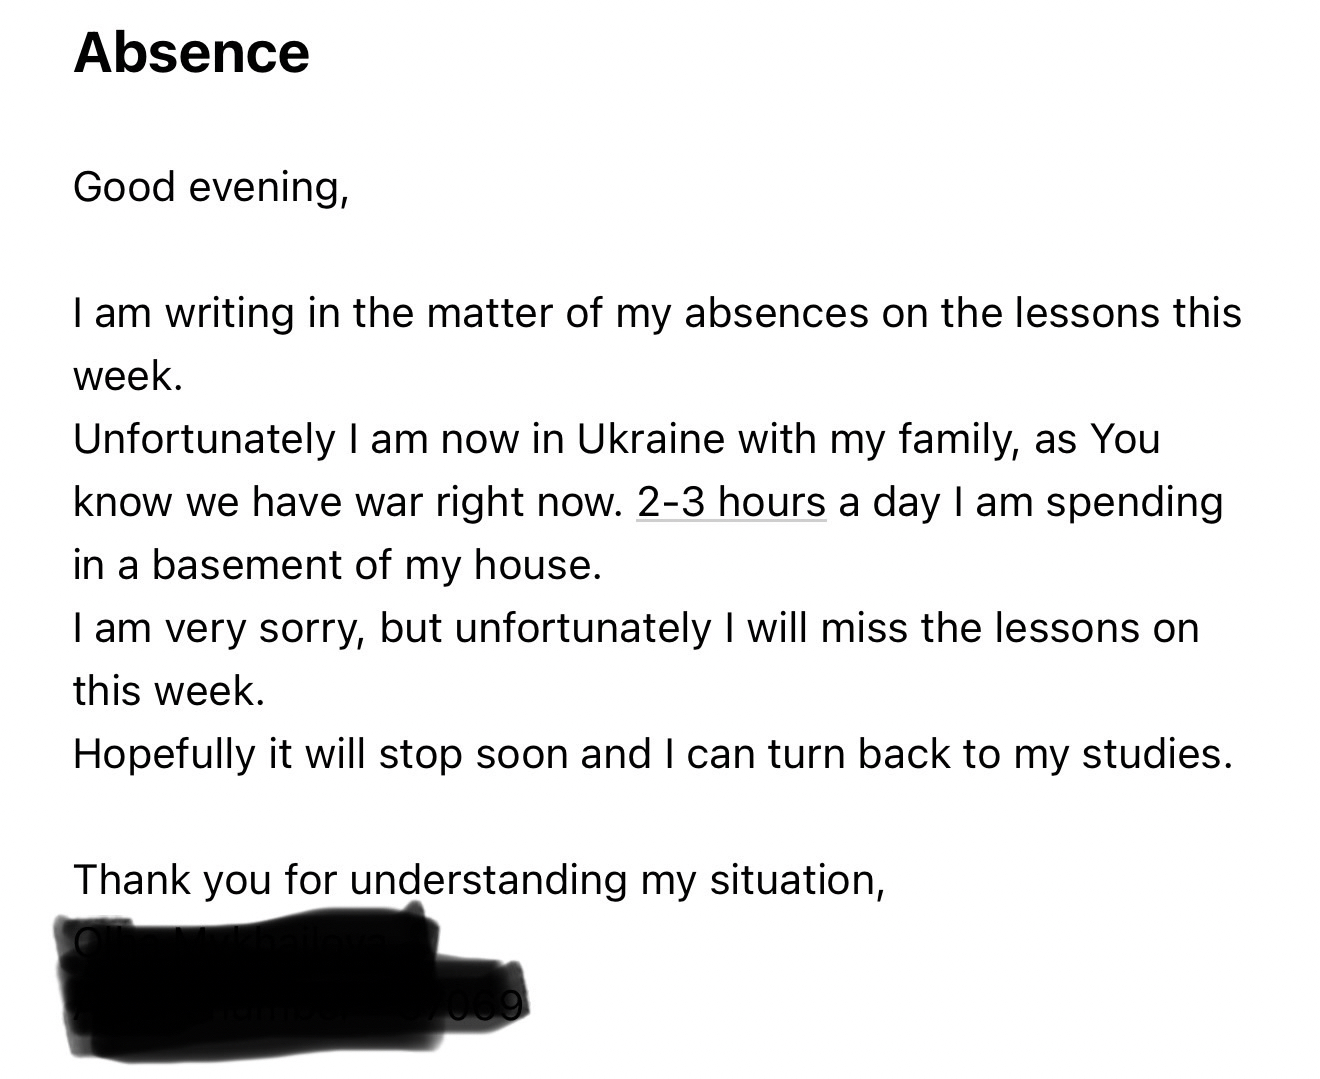Click the word "situation," in the closing line
This screenshot has width=1320, height=1079.
pos(797,880)
